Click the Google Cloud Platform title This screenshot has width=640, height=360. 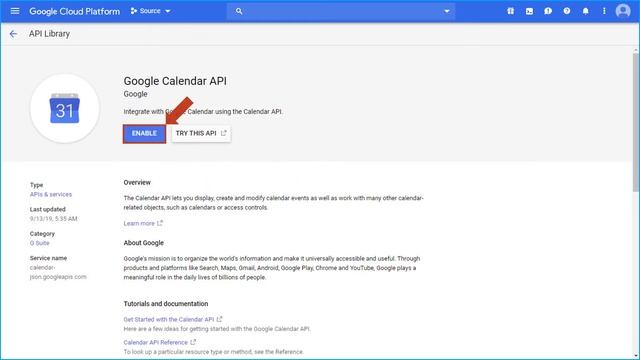point(74,11)
